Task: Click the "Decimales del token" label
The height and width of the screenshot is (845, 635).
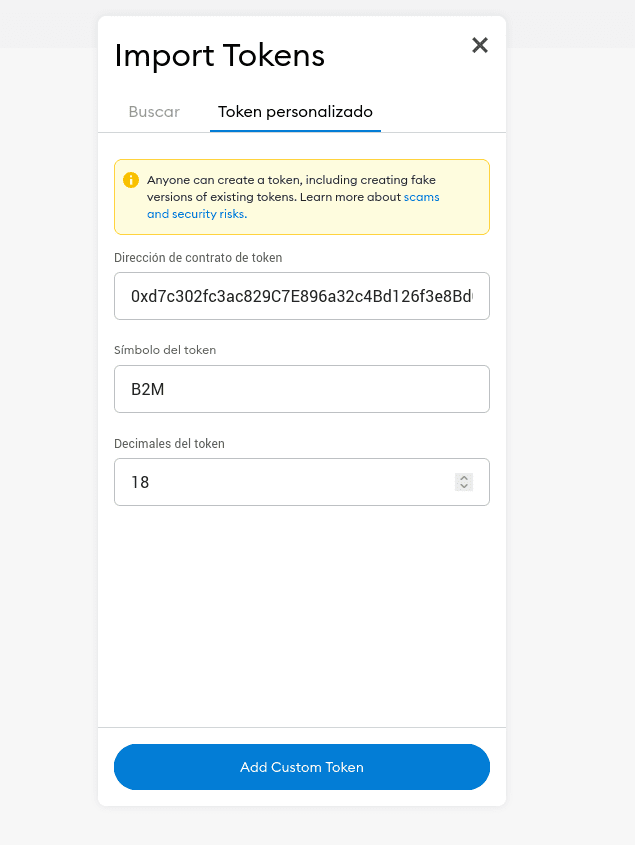Action: [x=169, y=444]
